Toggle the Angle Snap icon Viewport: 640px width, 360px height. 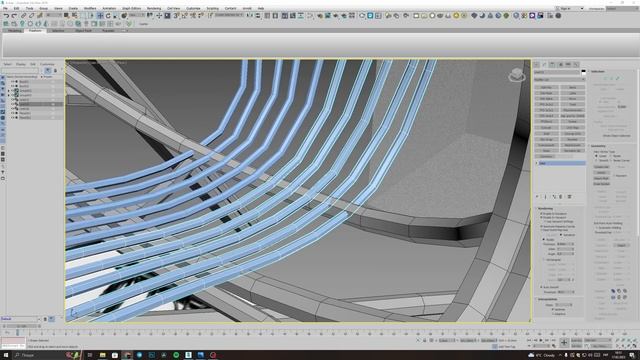pos(184,16)
